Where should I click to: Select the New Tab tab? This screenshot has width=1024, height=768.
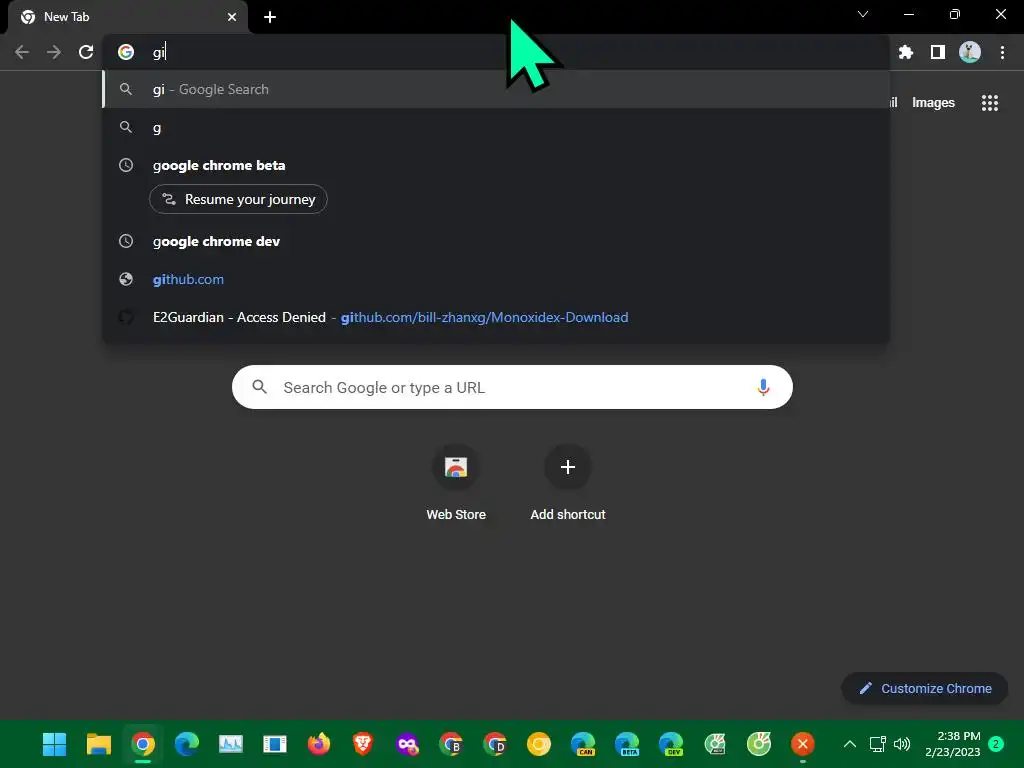127,17
